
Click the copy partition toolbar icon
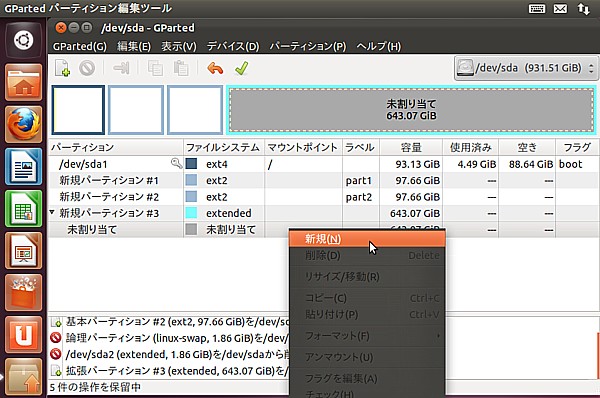coord(155,69)
